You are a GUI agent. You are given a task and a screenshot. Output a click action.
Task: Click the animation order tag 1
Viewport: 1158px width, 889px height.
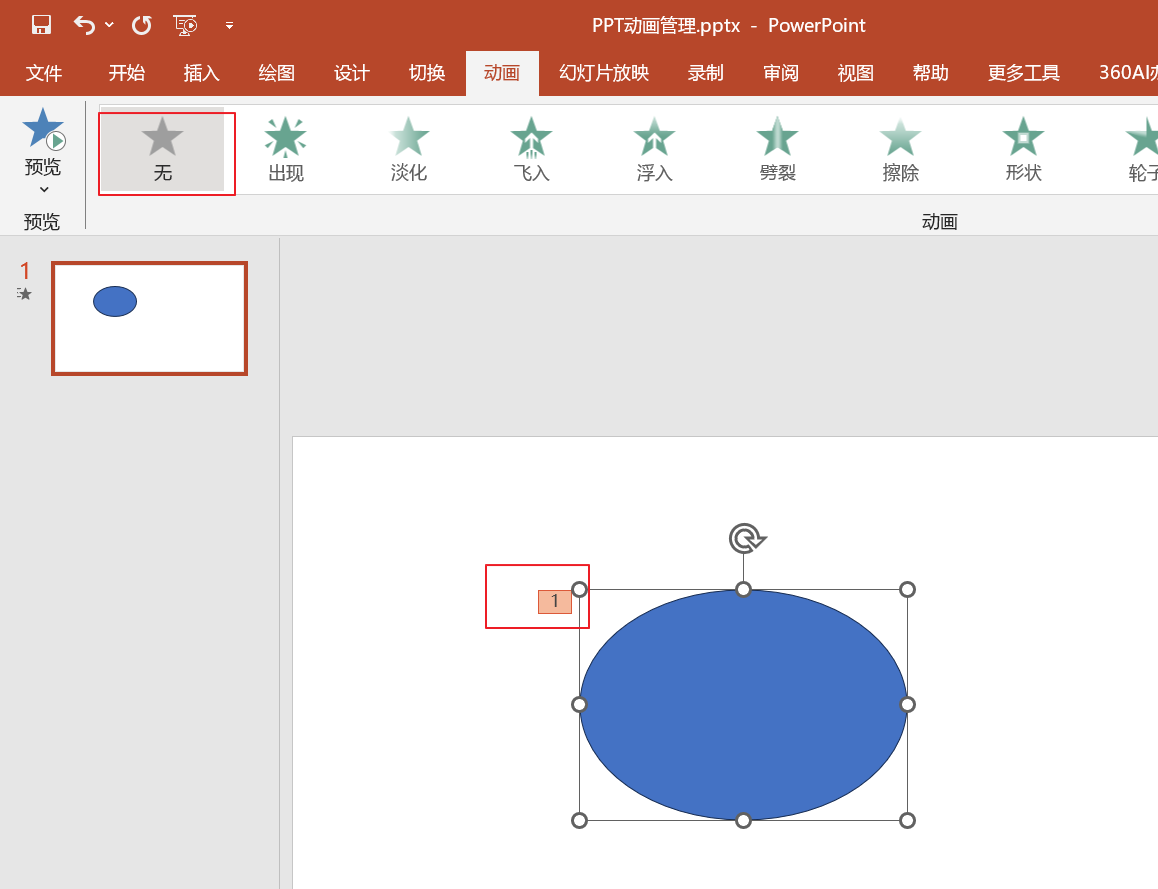click(555, 601)
